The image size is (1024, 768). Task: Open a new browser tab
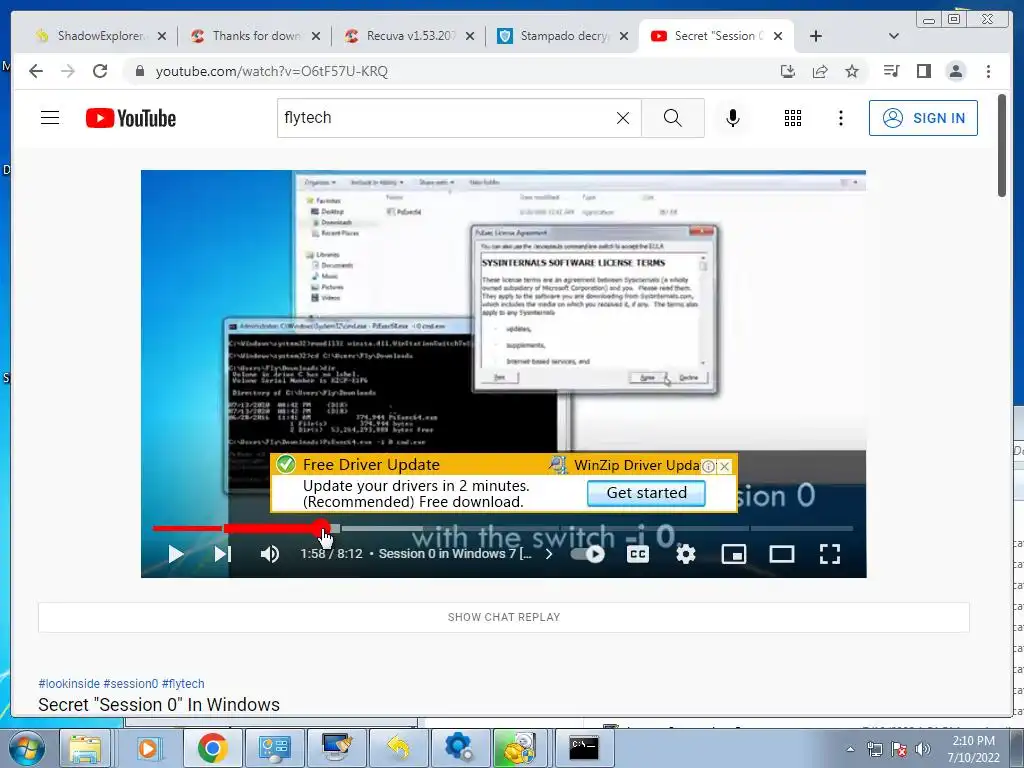(x=816, y=36)
